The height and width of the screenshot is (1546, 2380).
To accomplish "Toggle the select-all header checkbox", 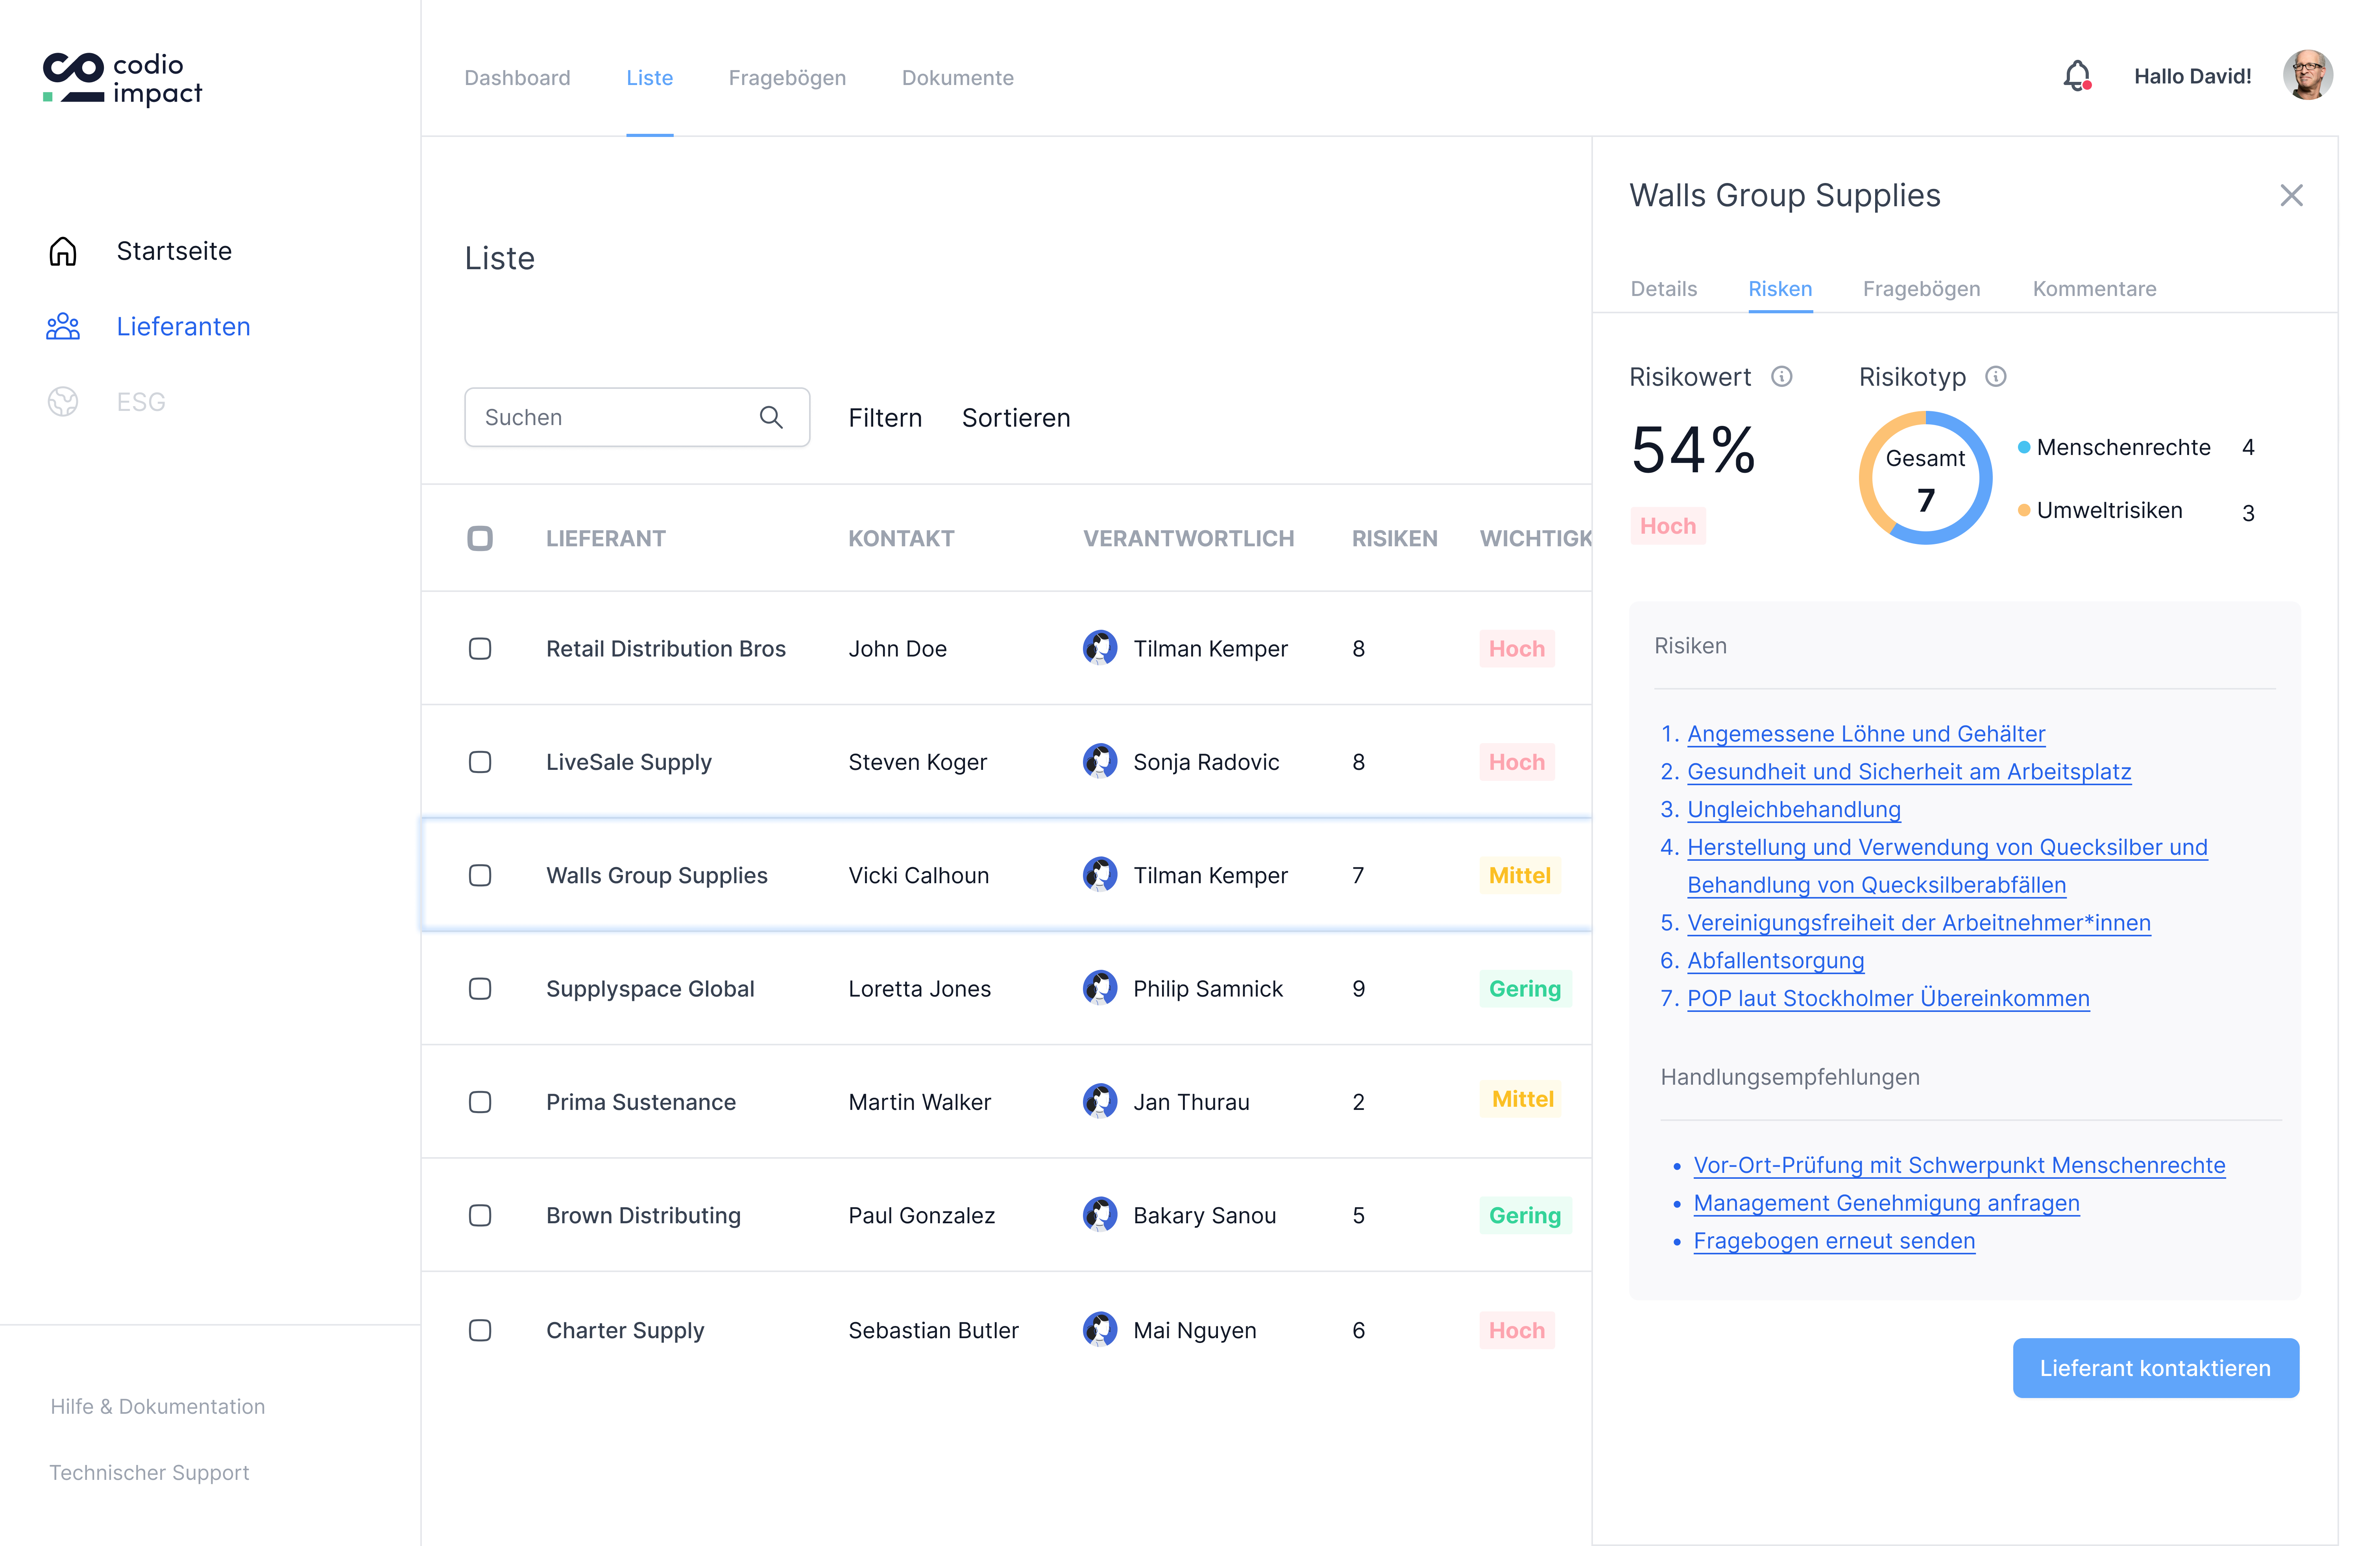I will click(x=480, y=539).
